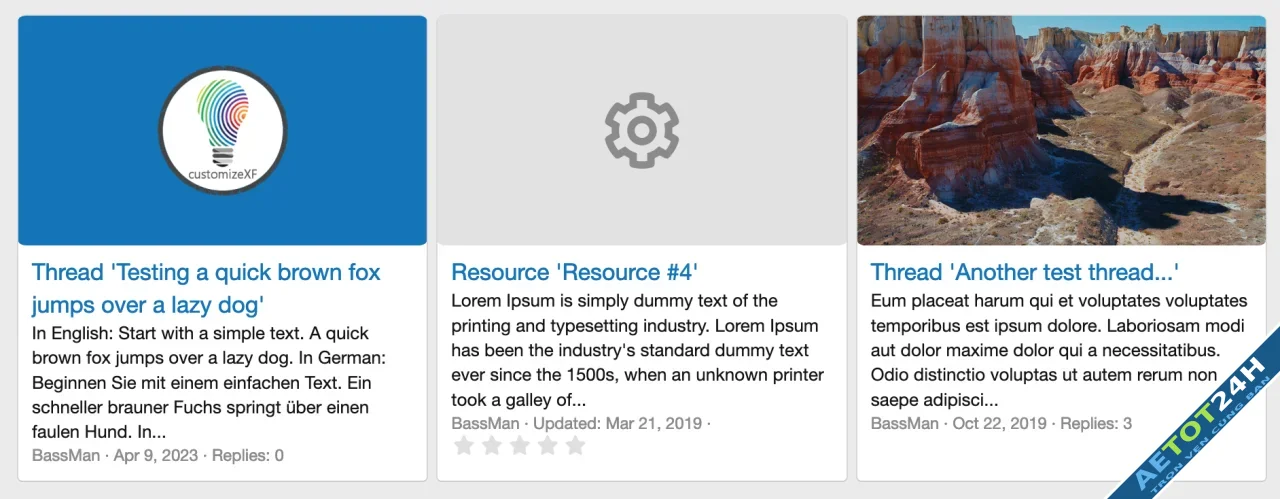This screenshot has width=1280, height=499.
Task: Click the 'Updated: Mar 21, 2019' date
Action: 618,423
